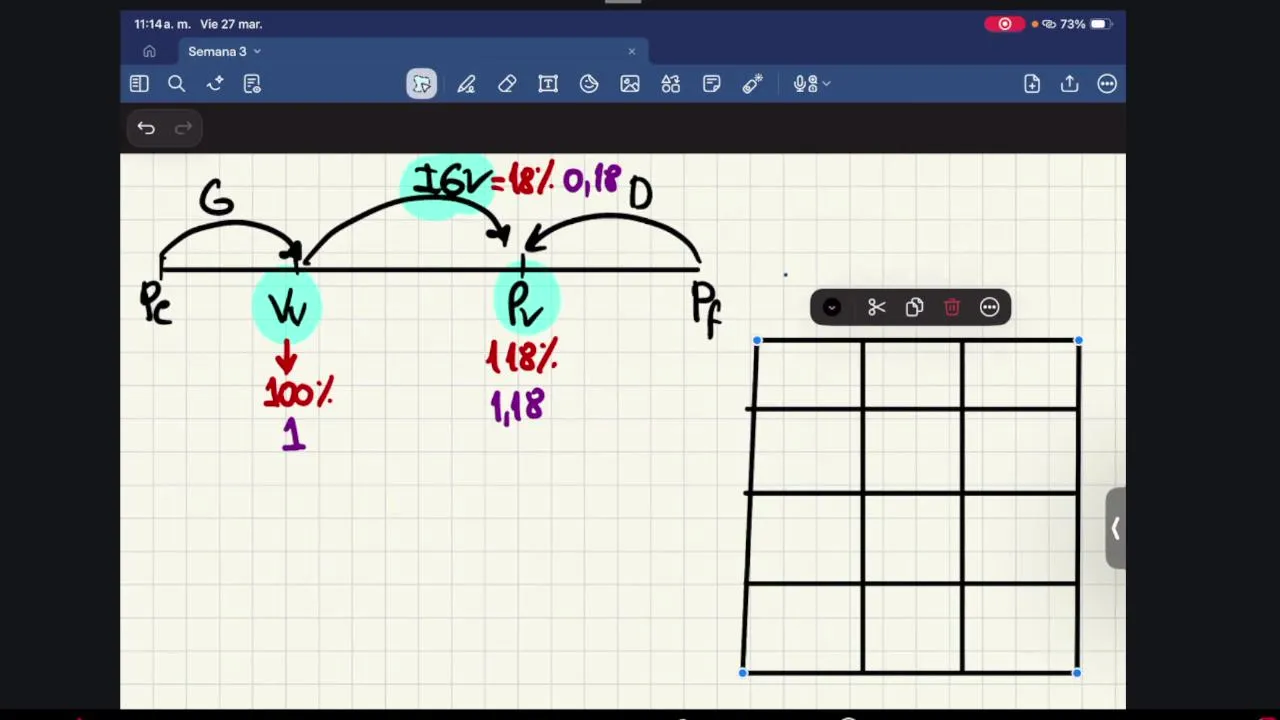Open the document outline icon
Image resolution: width=1280 pixels, height=720 pixels.
252,84
